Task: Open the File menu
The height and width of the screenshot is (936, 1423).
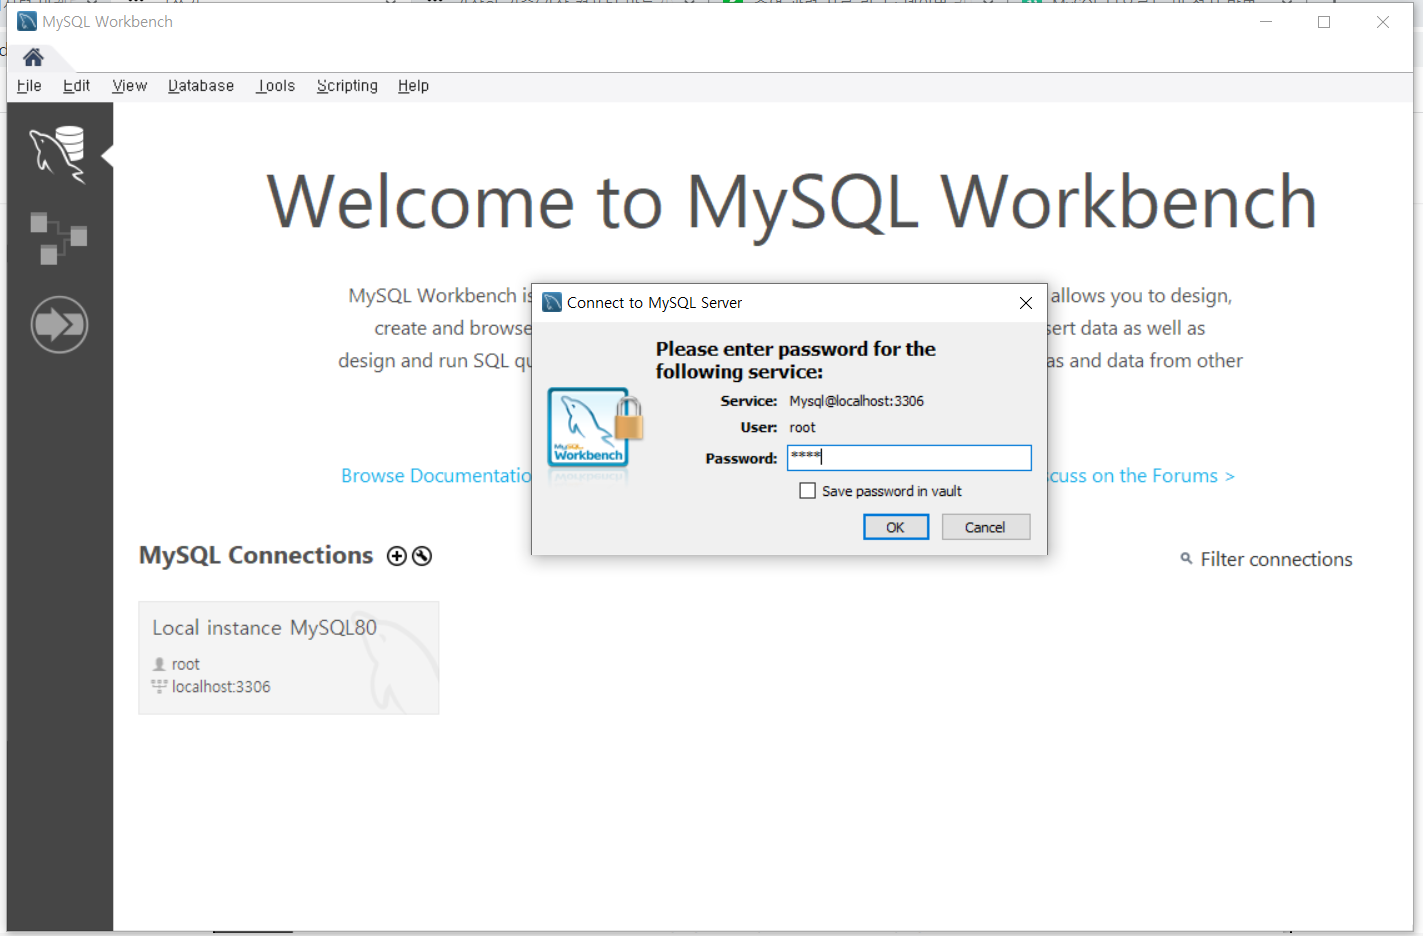Action: (x=29, y=86)
